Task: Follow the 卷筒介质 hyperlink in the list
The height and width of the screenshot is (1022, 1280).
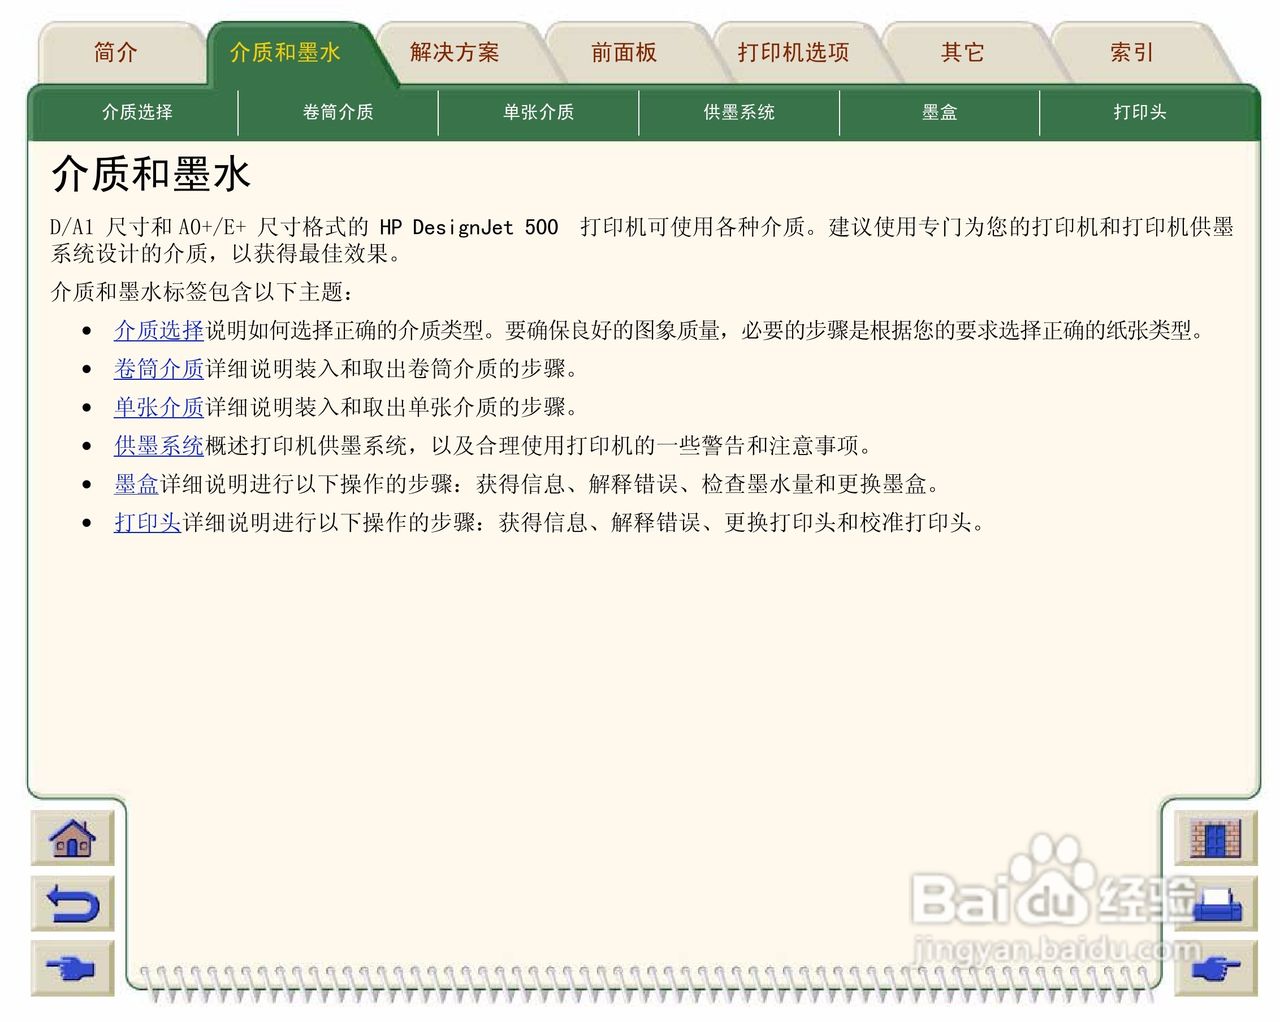Action: (159, 369)
